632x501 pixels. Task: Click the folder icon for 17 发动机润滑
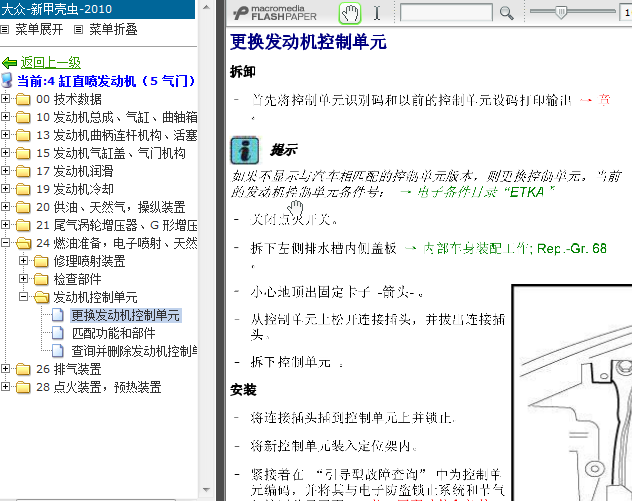[23, 171]
